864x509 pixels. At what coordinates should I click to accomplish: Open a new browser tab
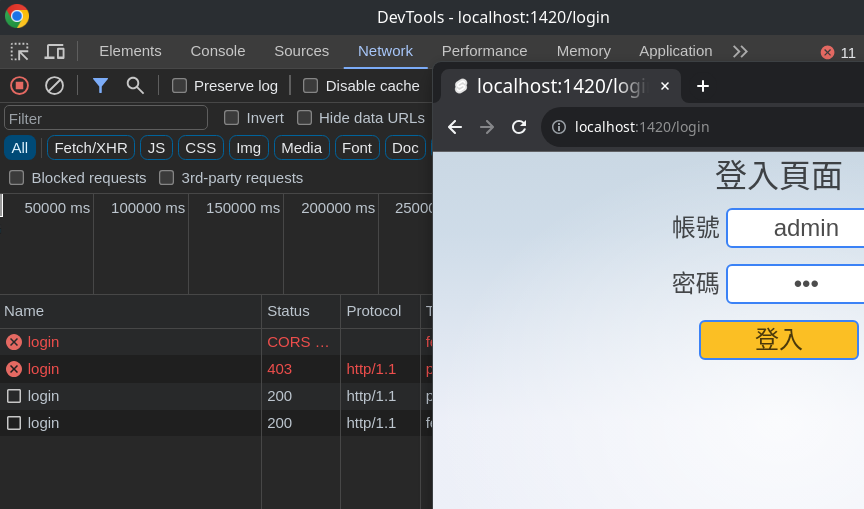click(x=703, y=86)
